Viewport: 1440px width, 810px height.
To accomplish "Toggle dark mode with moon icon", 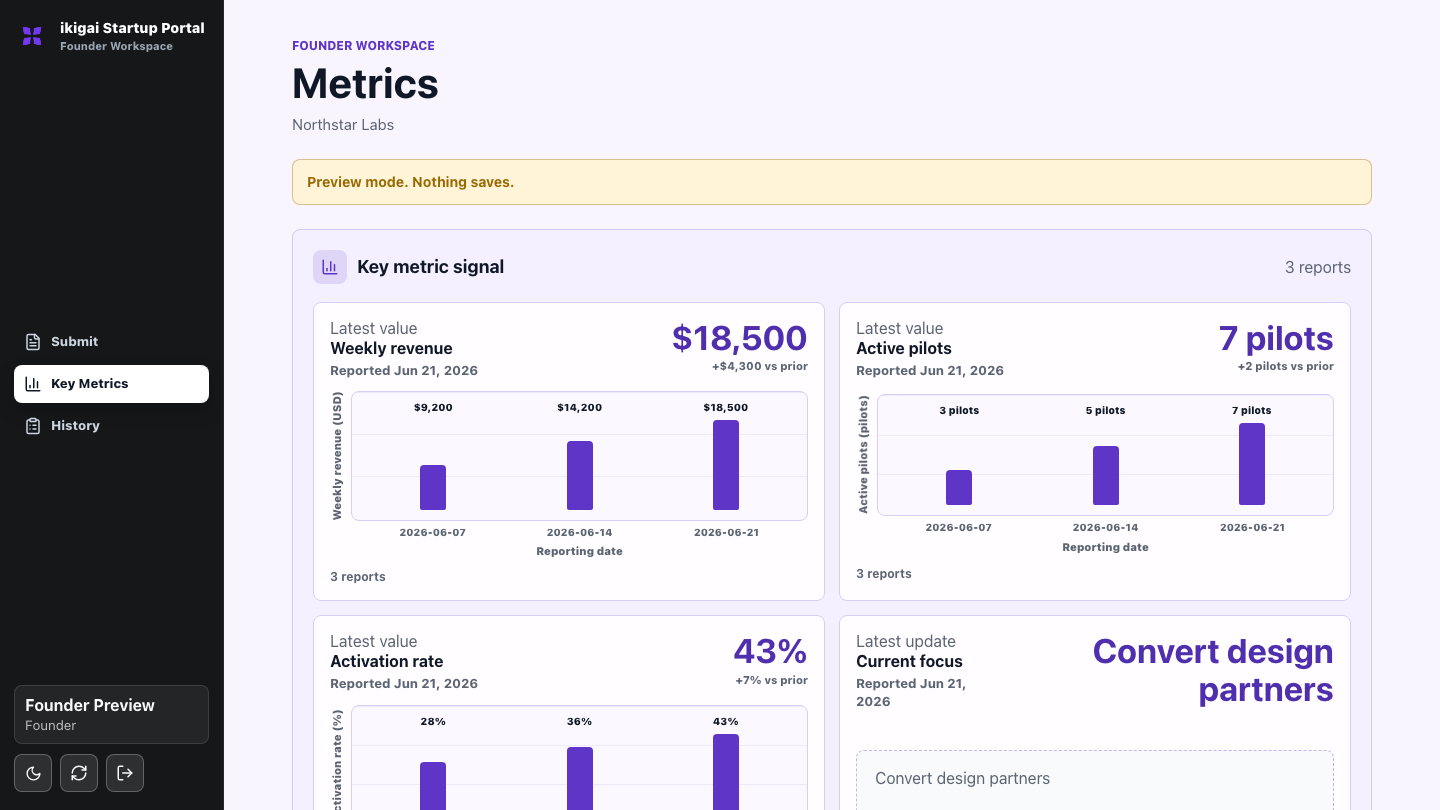I will (x=33, y=773).
